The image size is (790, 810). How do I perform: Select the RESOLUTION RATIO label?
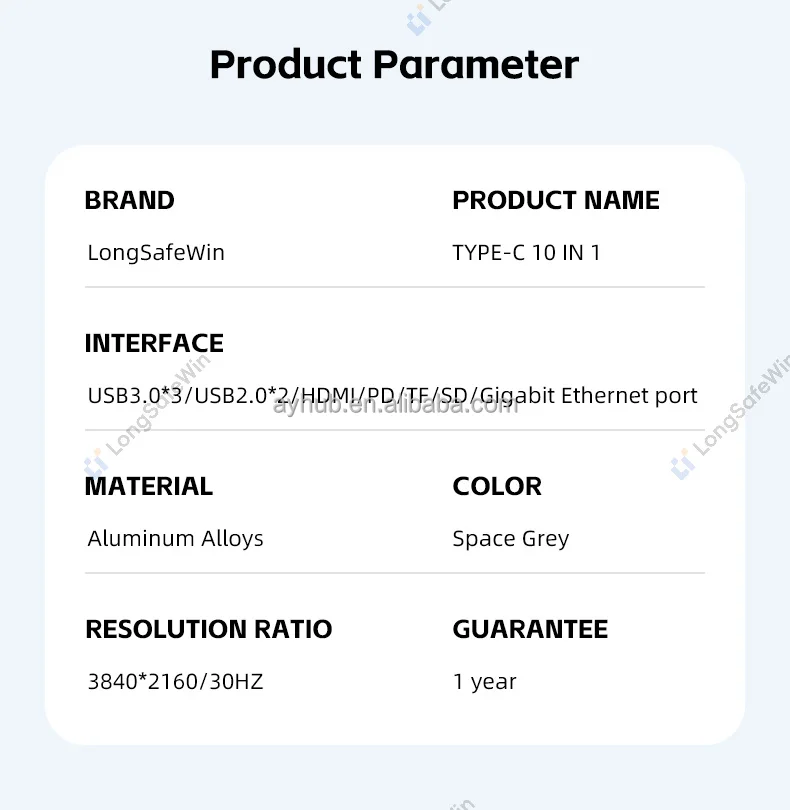[x=209, y=629]
